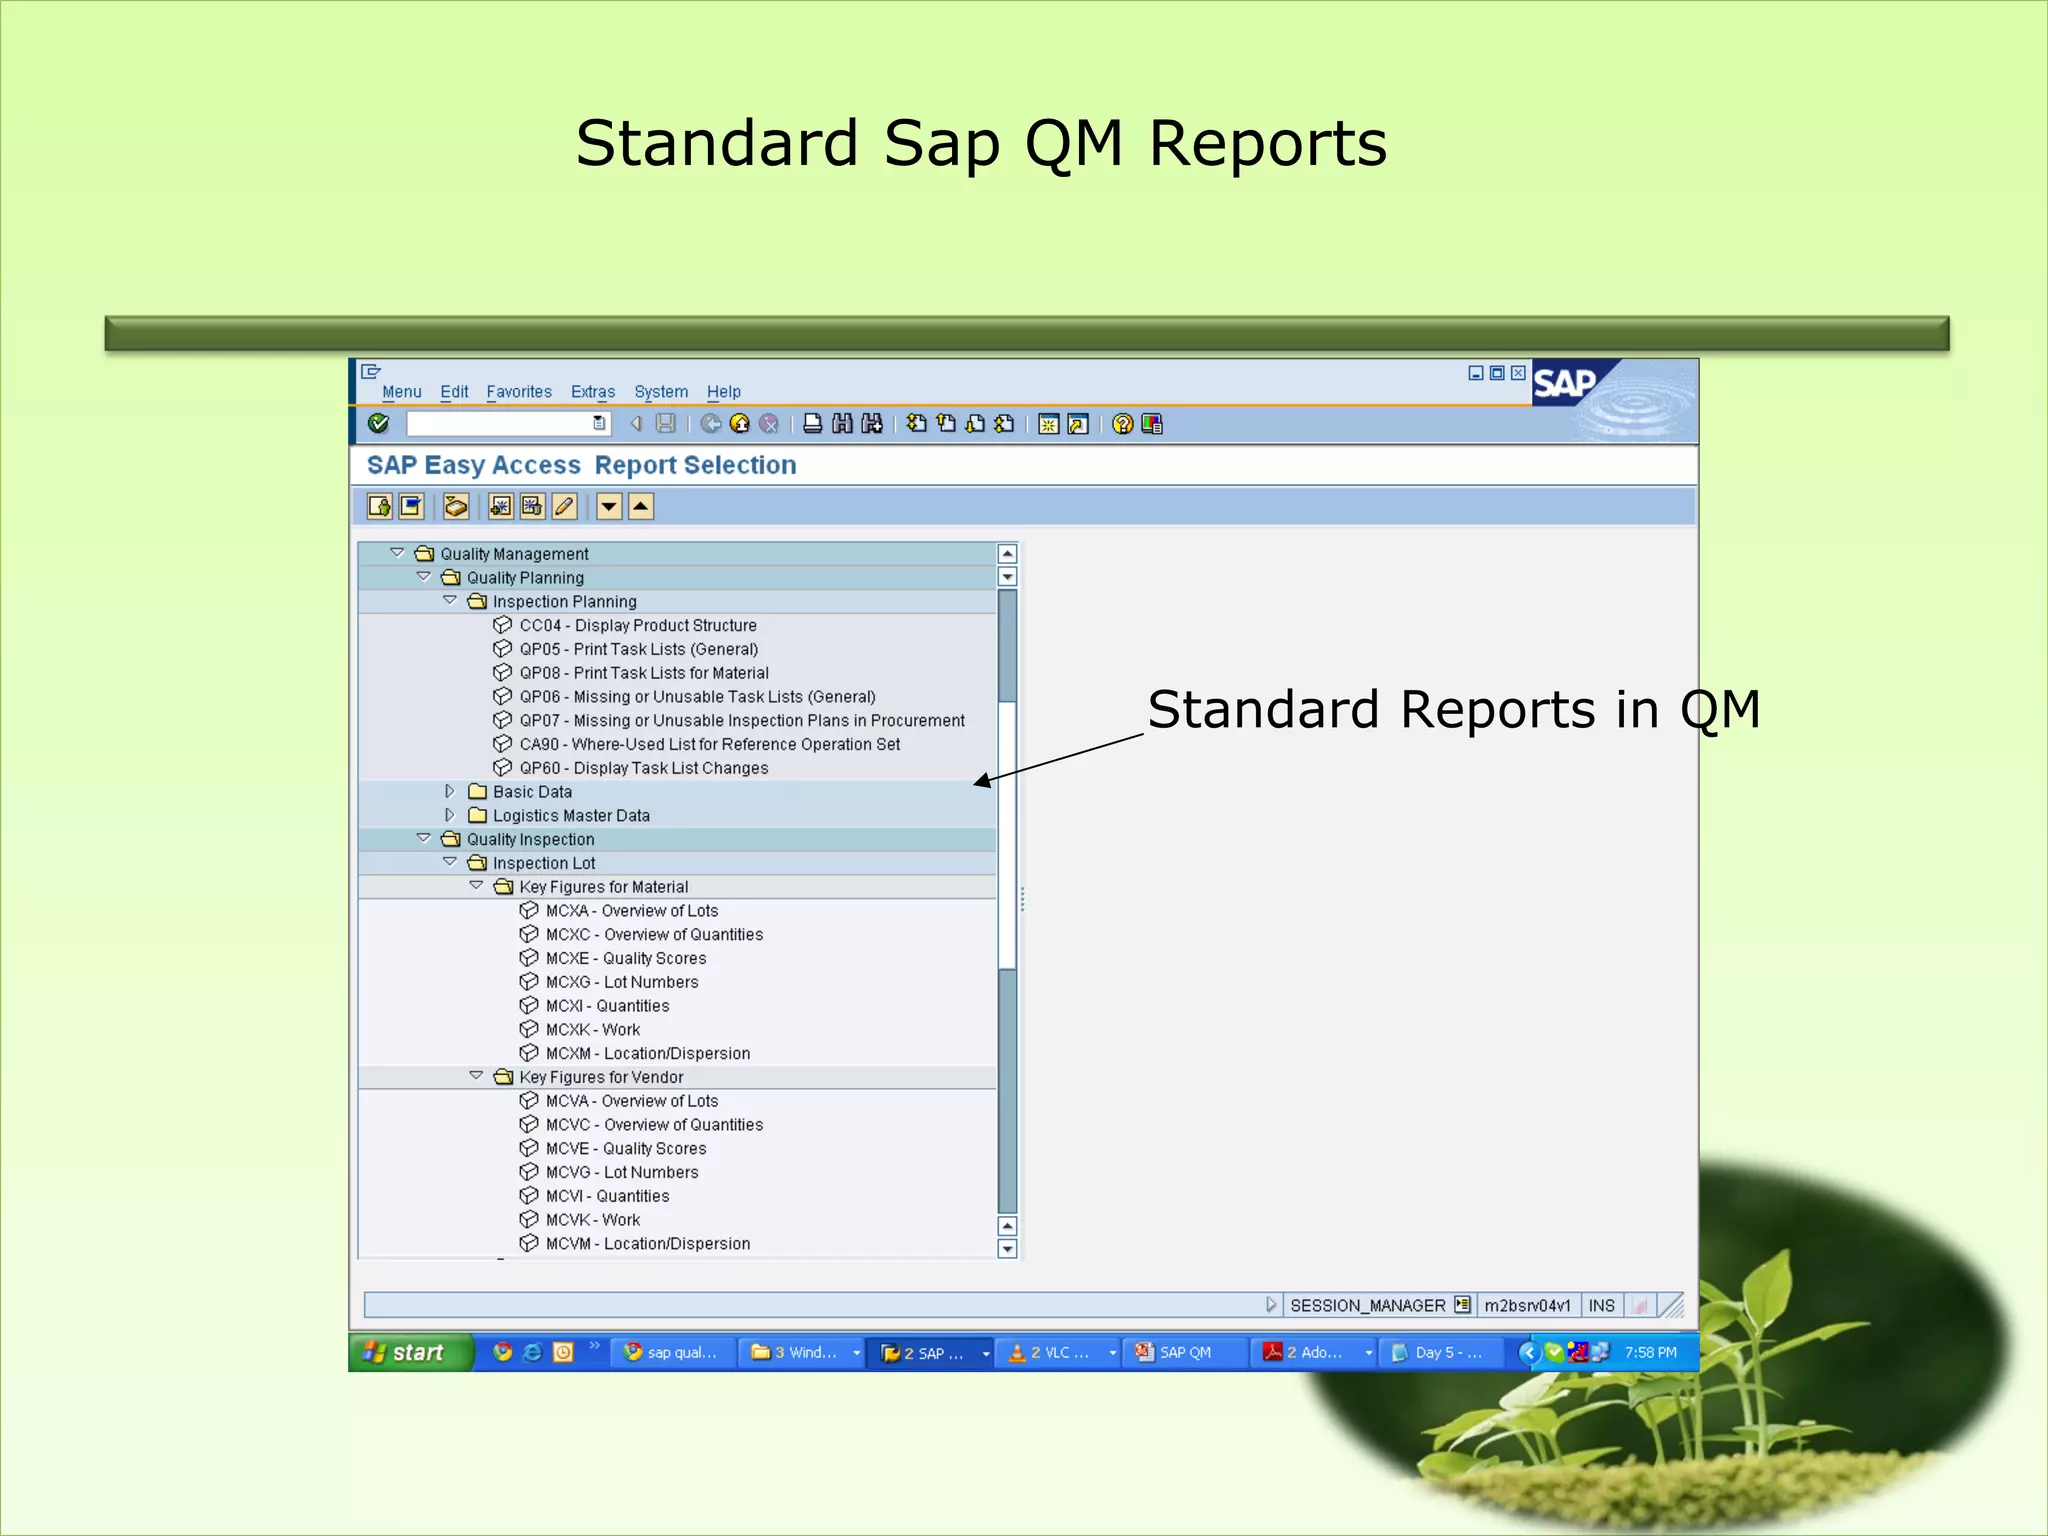The image size is (2048, 1536).
Task: Click the Last Page icon
Action: [x=1004, y=424]
